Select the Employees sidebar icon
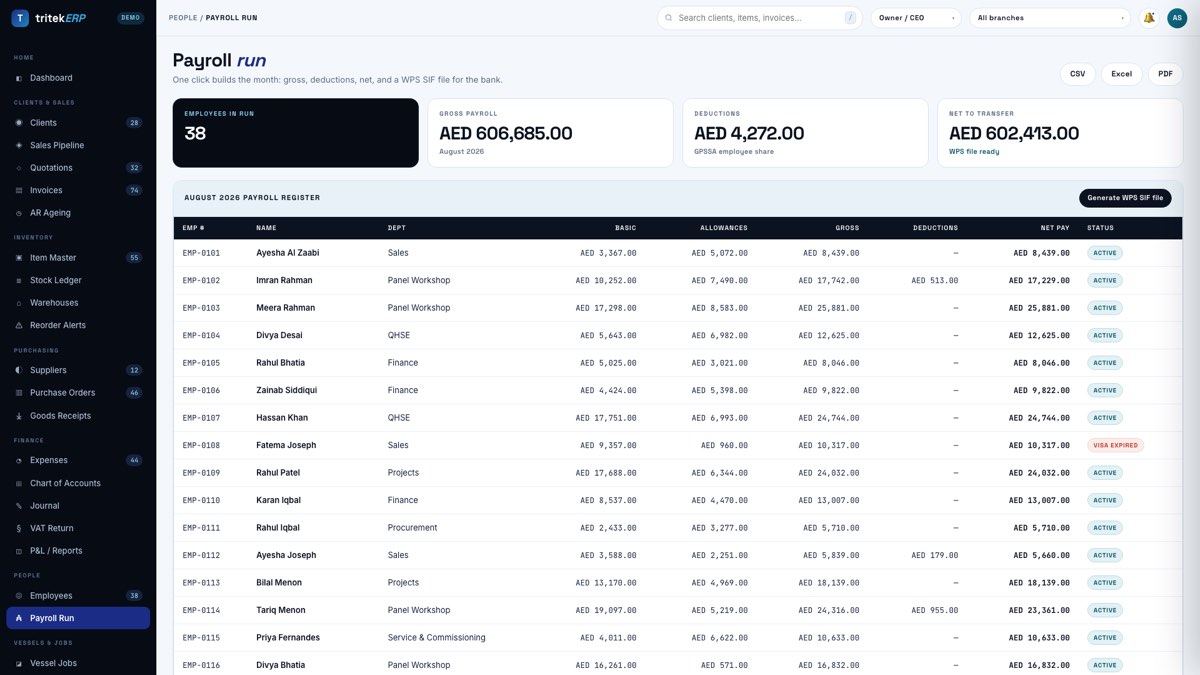The width and height of the screenshot is (1200, 675). click(19, 596)
